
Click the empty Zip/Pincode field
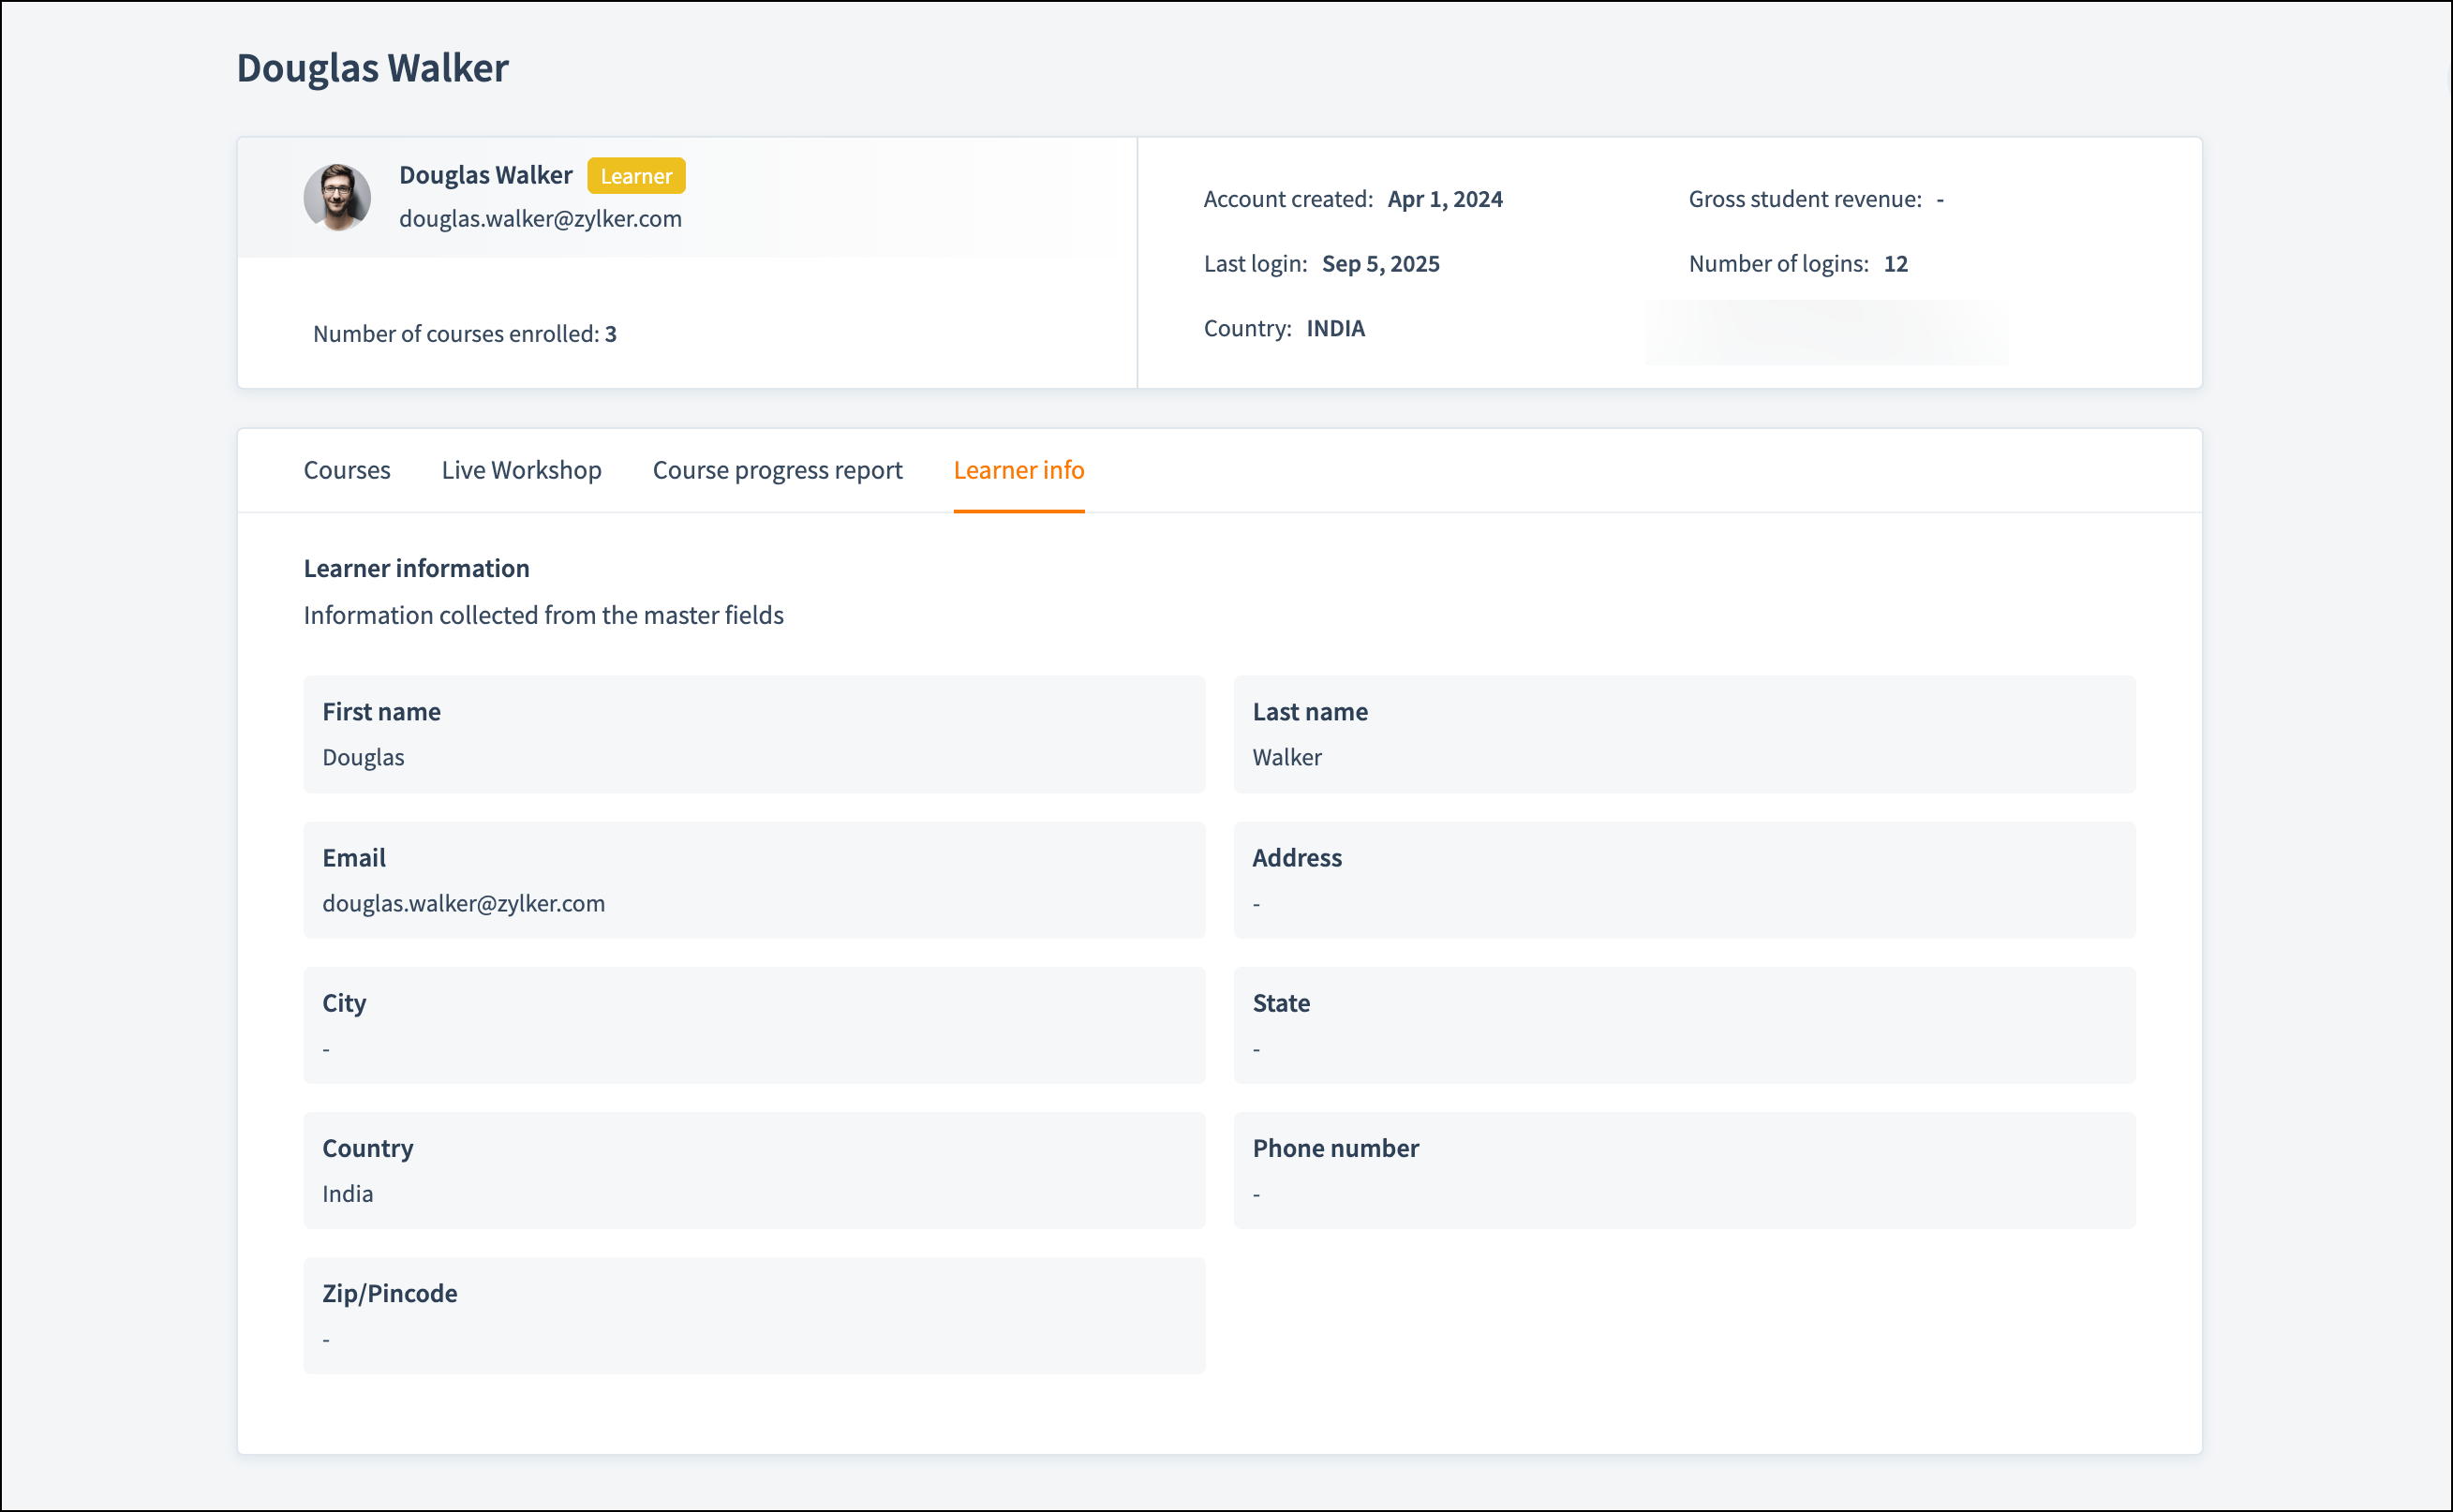753,1315
